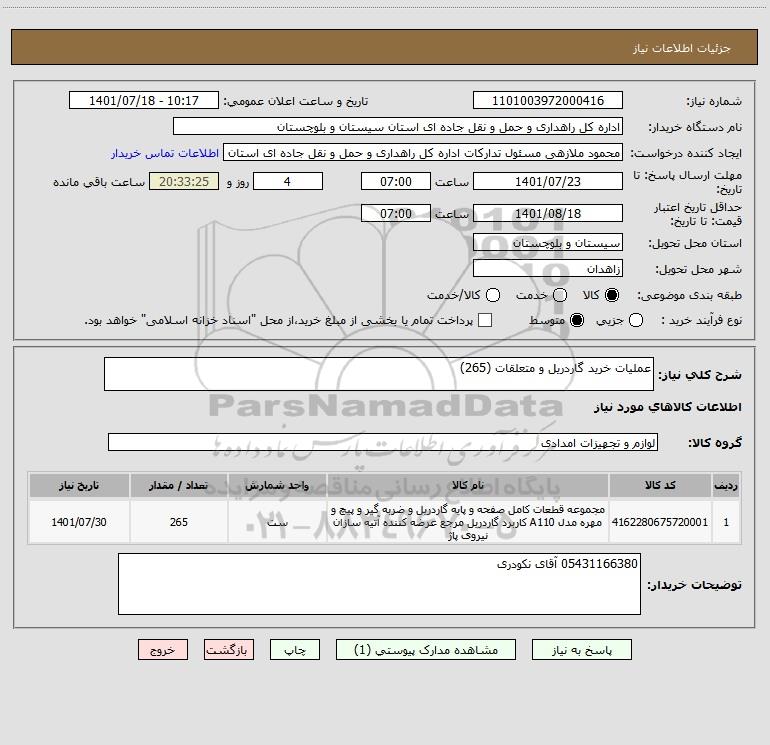Toggle the اسناد خزانه اسلامی payment checkbox

click(x=485, y=320)
